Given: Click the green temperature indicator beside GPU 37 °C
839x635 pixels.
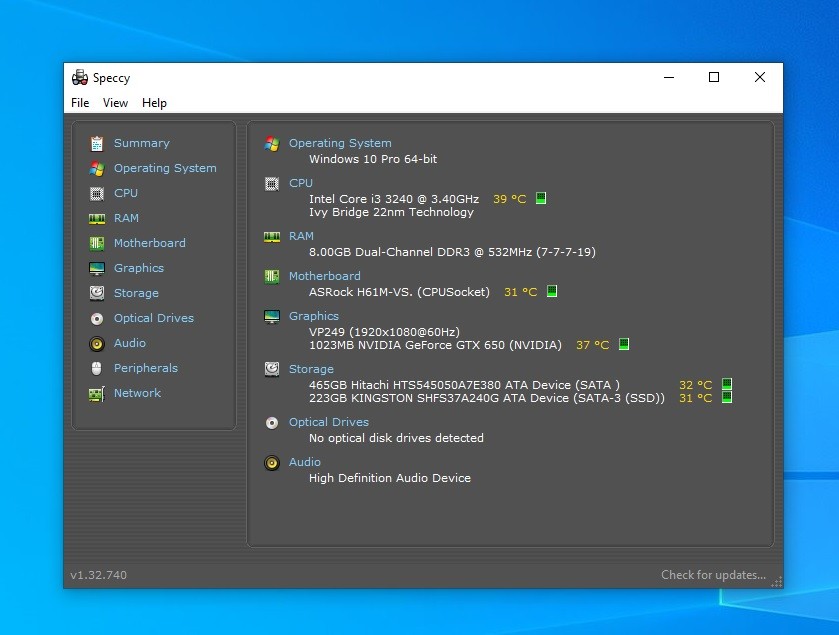Looking at the screenshot, I should click(x=624, y=343).
